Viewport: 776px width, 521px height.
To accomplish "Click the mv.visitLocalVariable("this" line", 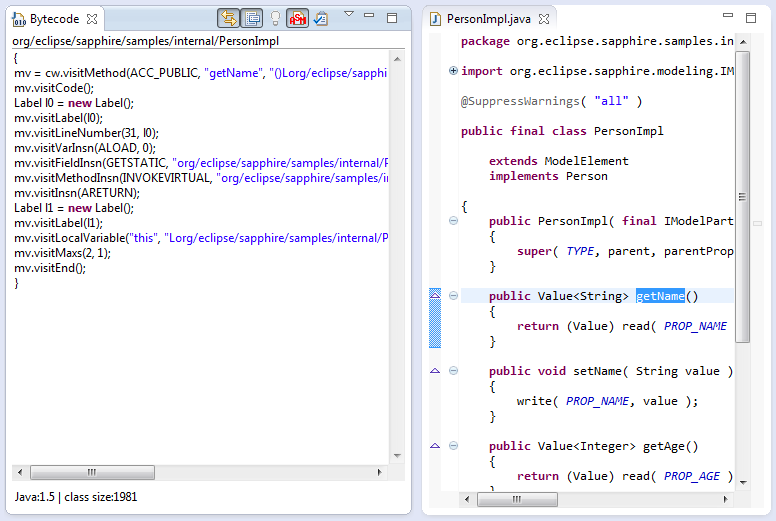I will (x=201, y=238).
